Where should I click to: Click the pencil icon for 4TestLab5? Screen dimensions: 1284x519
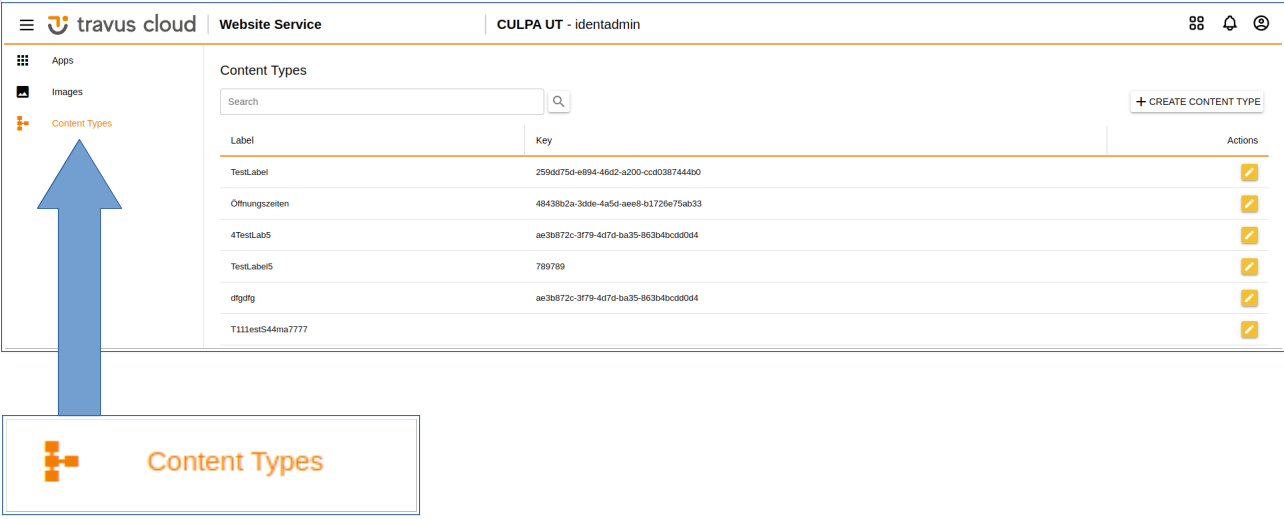tap(1249, 235)
